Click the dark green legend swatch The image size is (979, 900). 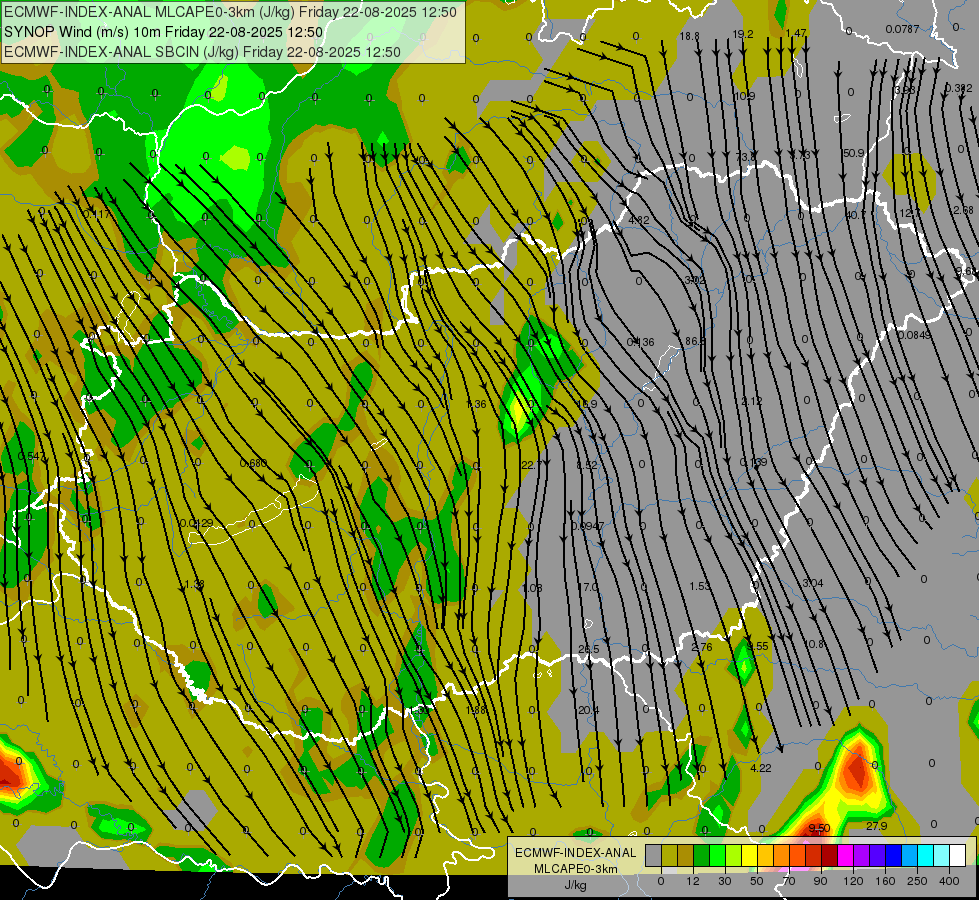pyautogui.click(x=702, y=855)
